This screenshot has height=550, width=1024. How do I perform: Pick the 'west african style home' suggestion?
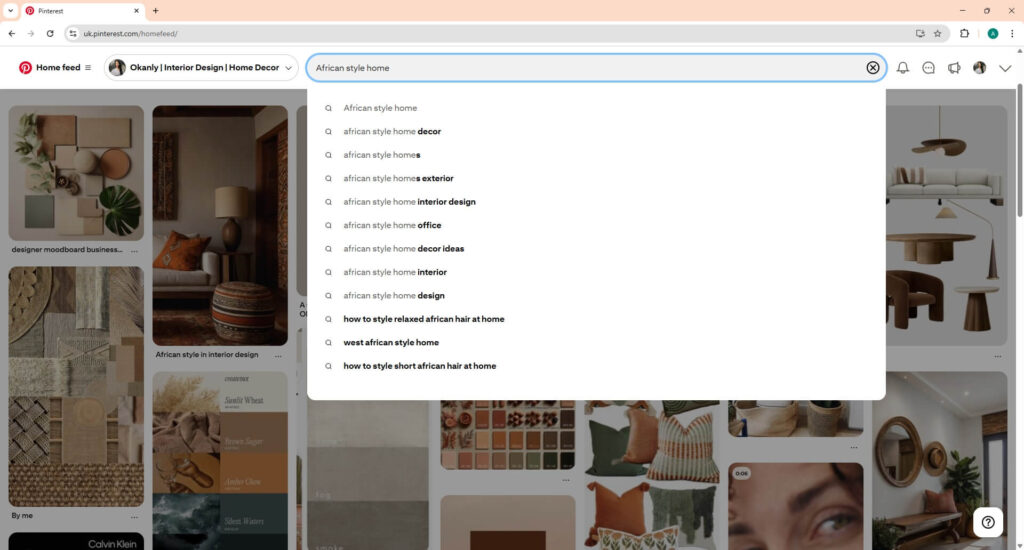tap(391, 342)
